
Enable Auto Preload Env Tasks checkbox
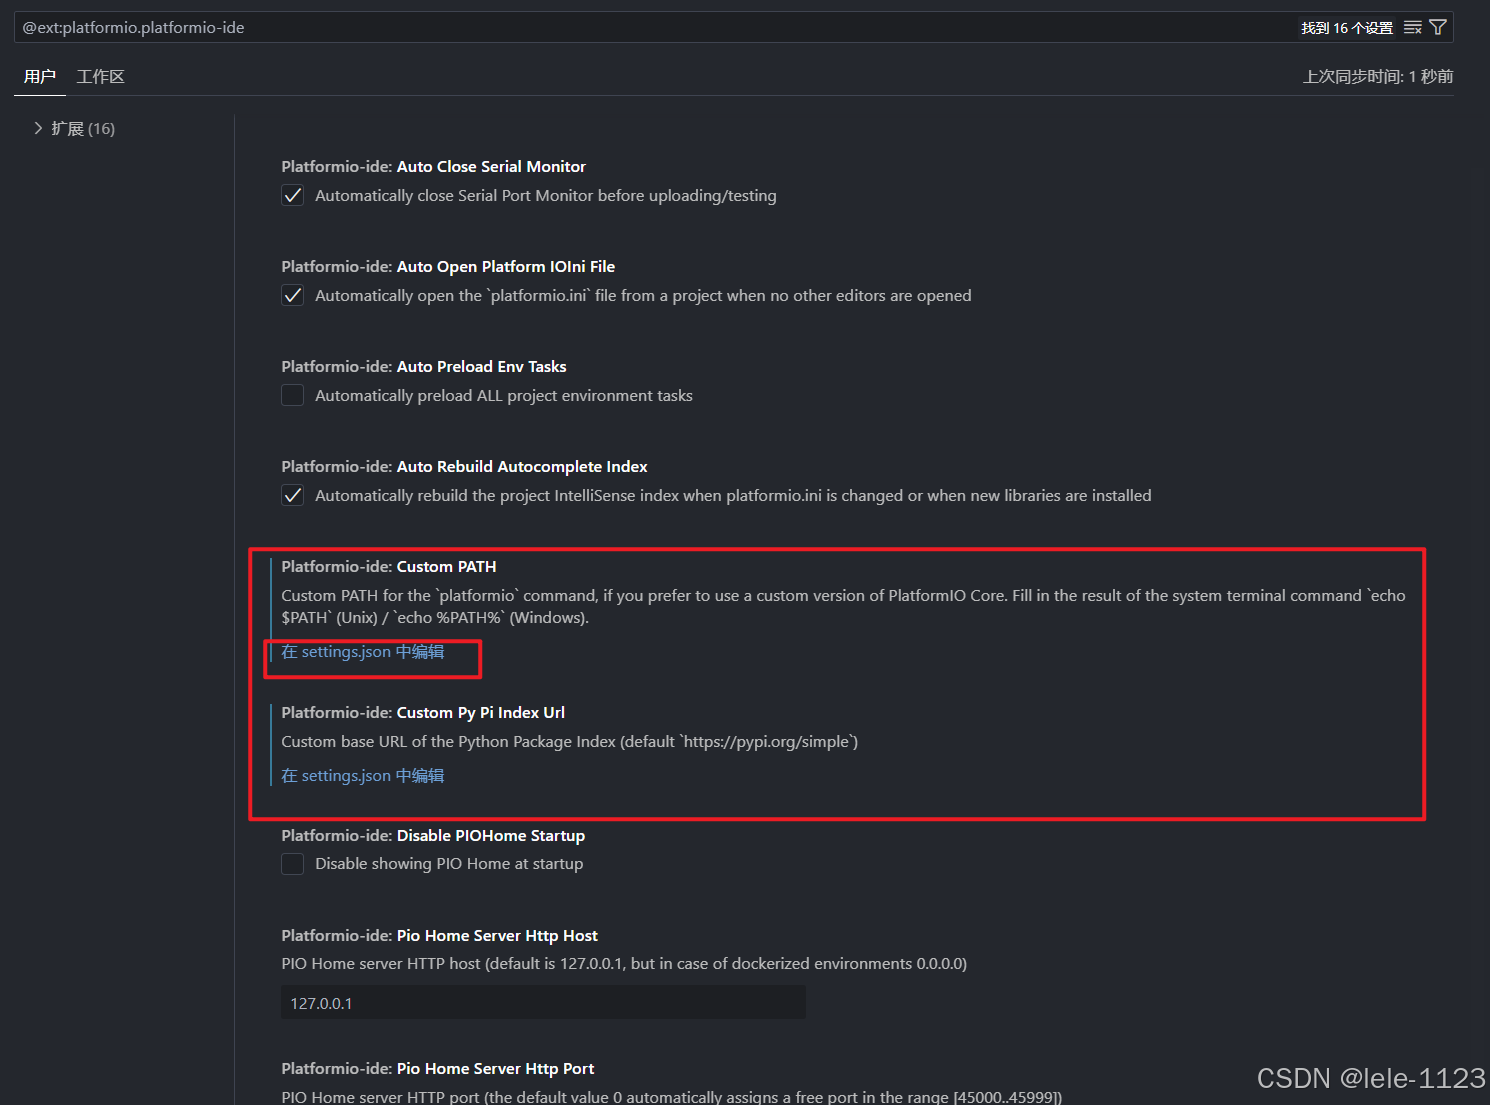[x=292, y=395]
